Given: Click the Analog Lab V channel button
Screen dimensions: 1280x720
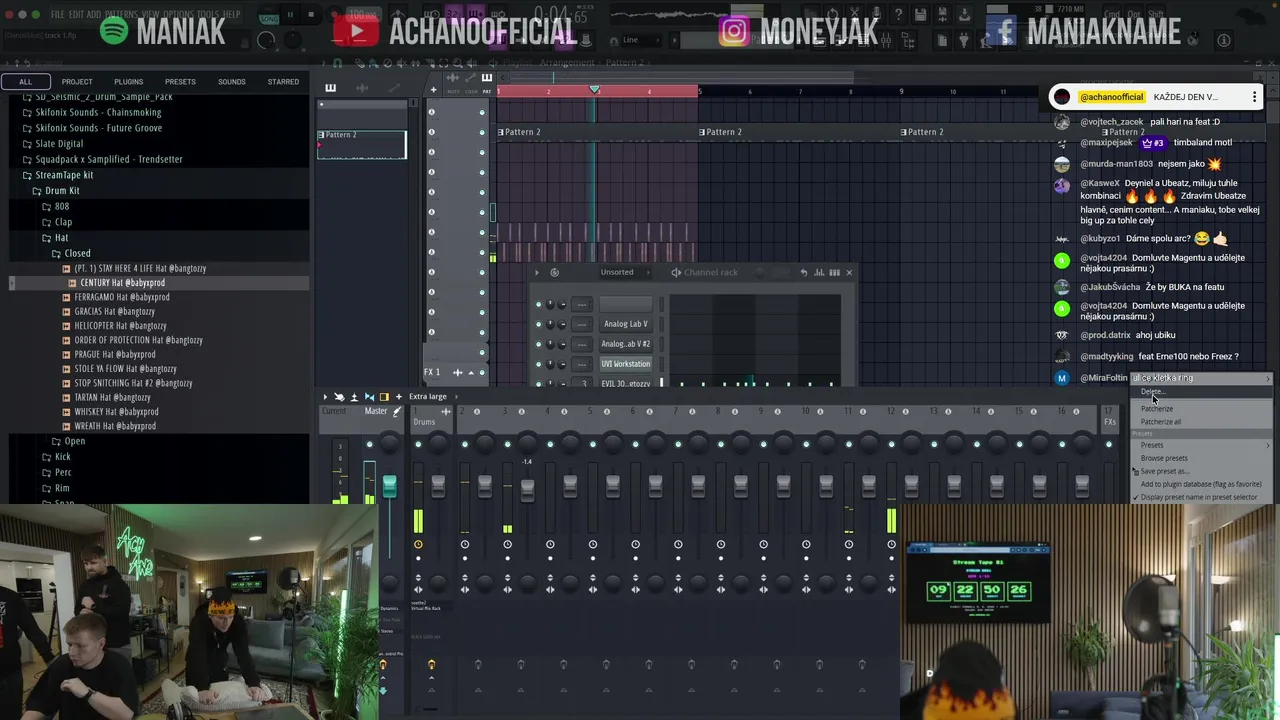Looking at the screenshot, I should [x=625, y=324].
